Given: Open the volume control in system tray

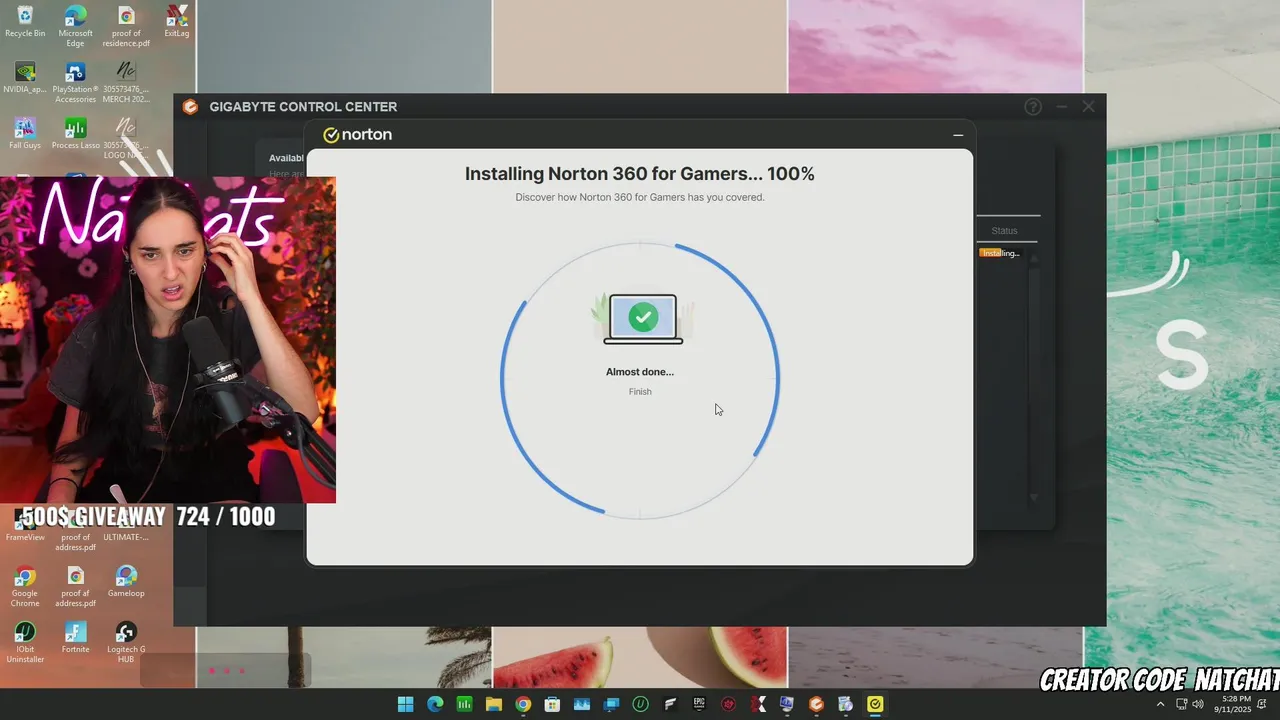Looking at the screenshot, I should (x=1198, y=704).
